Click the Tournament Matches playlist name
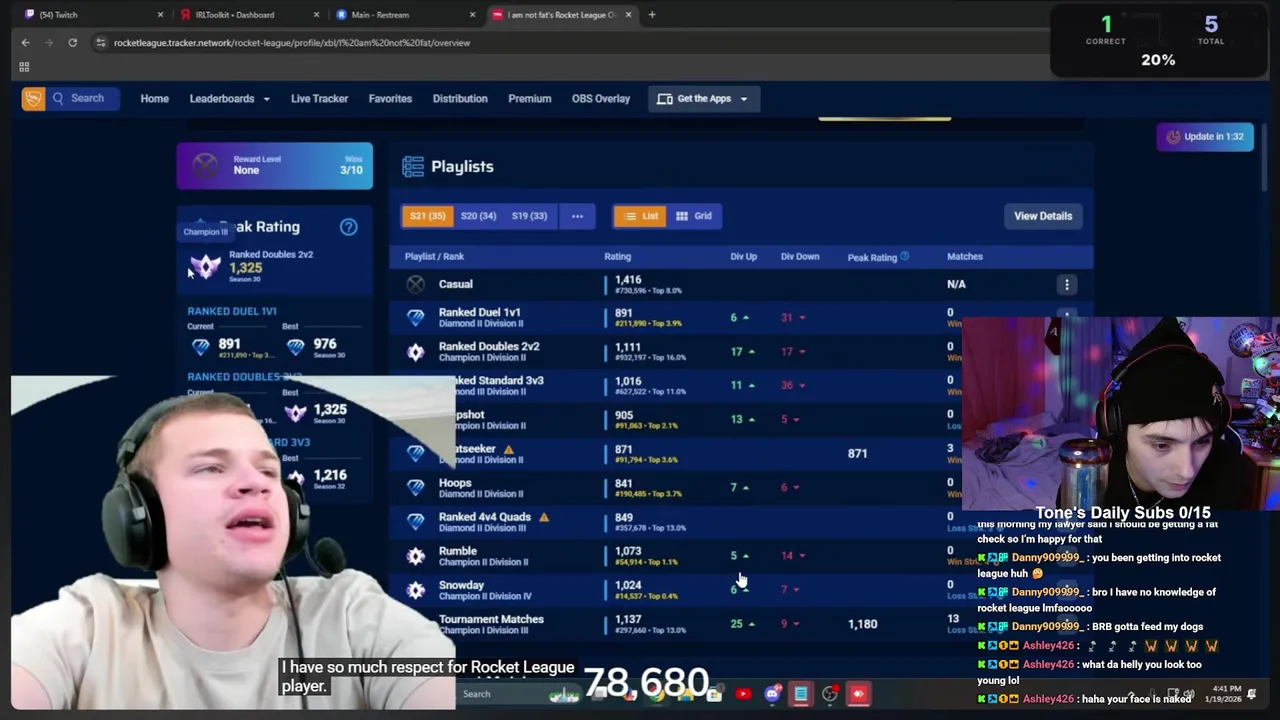The height and width of the screenshot is (720, 1280). pyautogui.click(x=491, y=619)
